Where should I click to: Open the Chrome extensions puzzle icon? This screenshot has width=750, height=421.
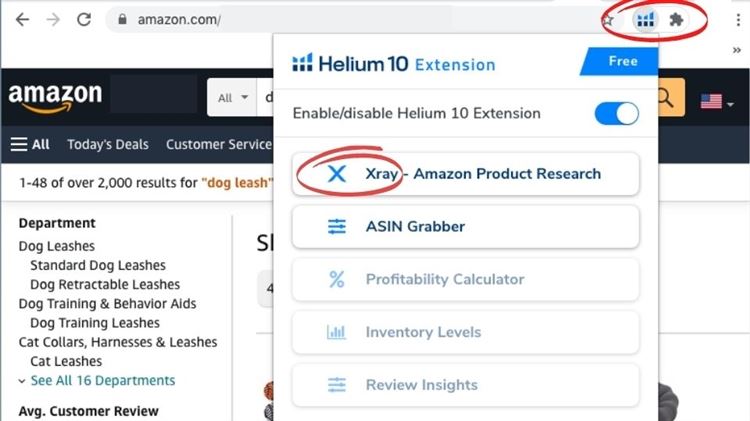tap(677, 19)
